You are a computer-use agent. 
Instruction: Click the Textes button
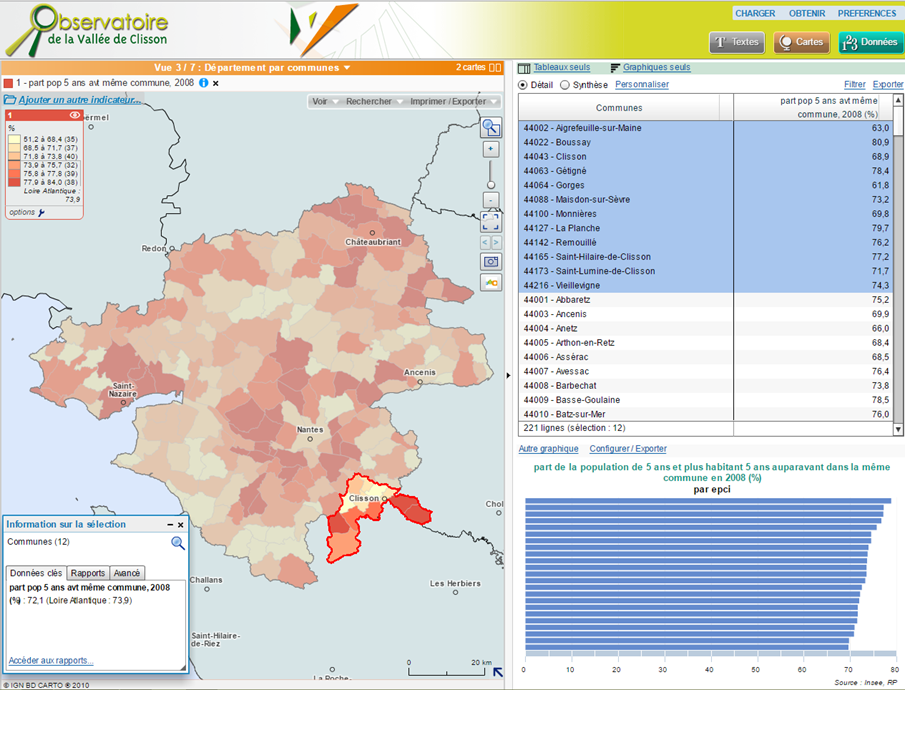tap(737, 42)
